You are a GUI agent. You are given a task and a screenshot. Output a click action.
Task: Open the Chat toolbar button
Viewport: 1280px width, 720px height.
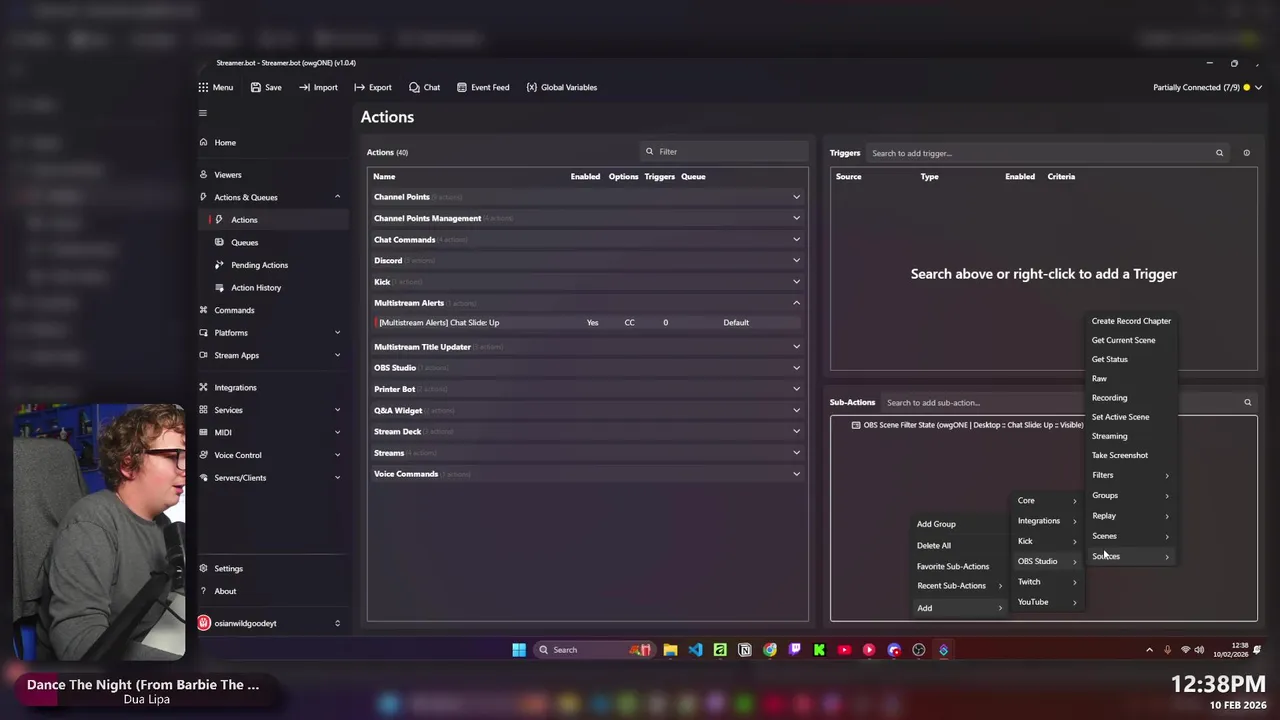tap(424, 87)
